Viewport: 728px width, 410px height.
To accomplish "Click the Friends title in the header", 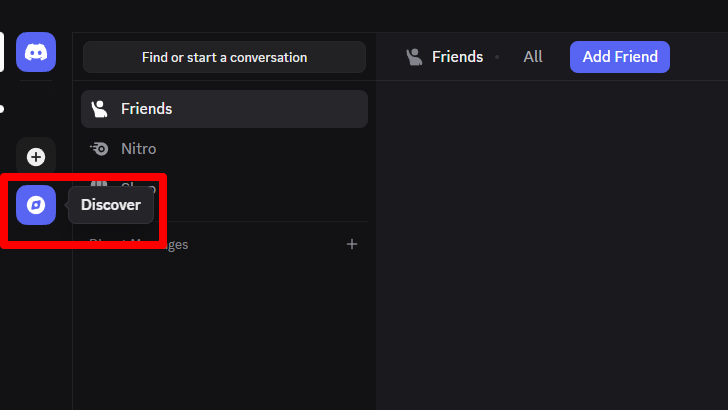I will click(x=457, y=57).
